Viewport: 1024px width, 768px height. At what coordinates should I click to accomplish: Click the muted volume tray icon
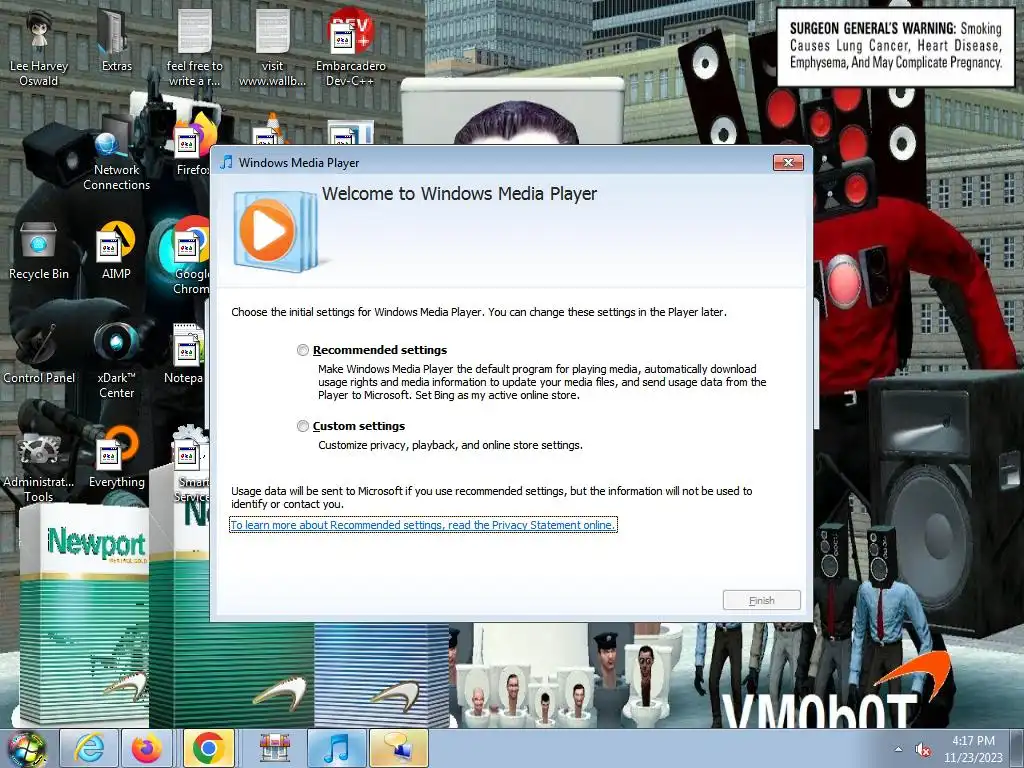[x=923, y=749]
